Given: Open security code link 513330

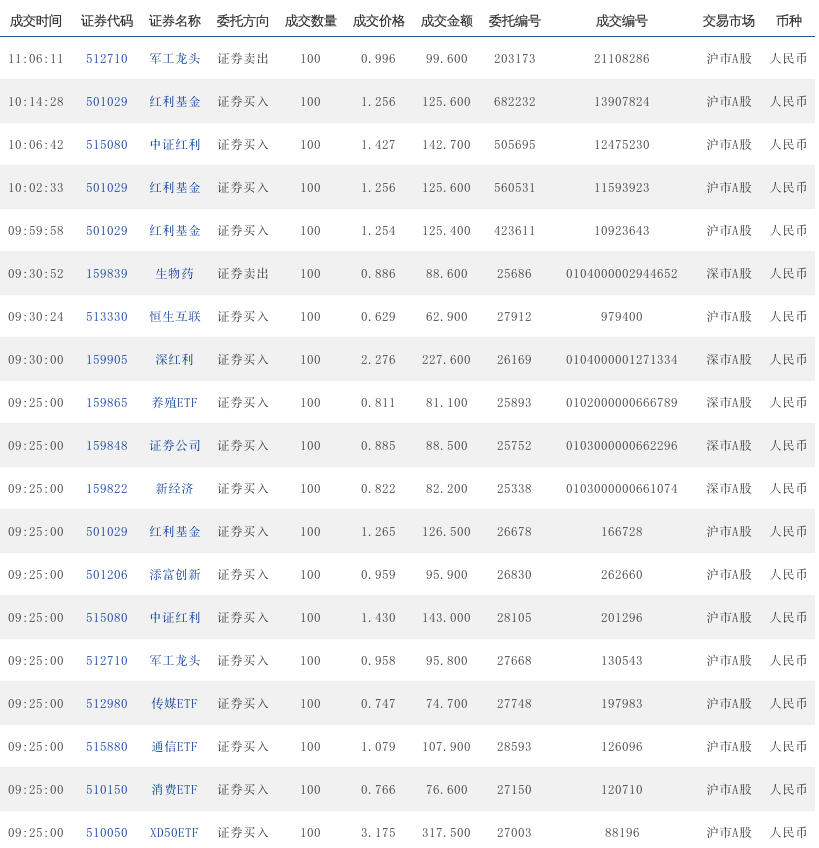Looking at the screenshot, I should (x=107, y=317).
